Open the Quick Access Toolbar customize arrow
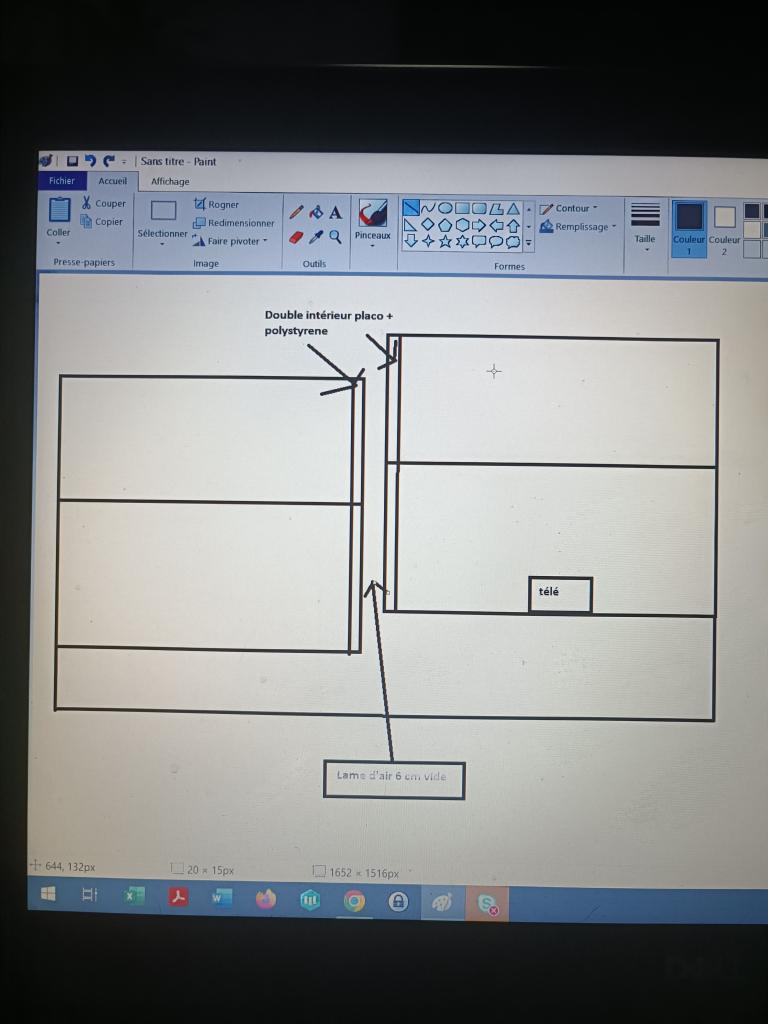Viewport: 768px width, 1024px height. point(123,161)
